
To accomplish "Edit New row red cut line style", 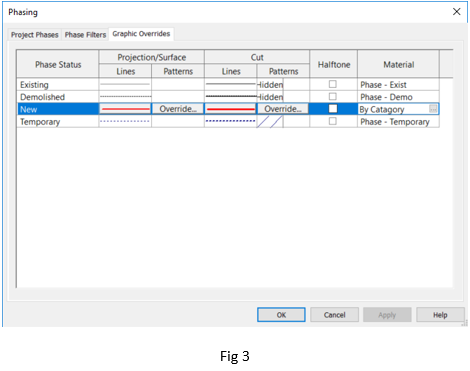I will [x=231, y=109].
